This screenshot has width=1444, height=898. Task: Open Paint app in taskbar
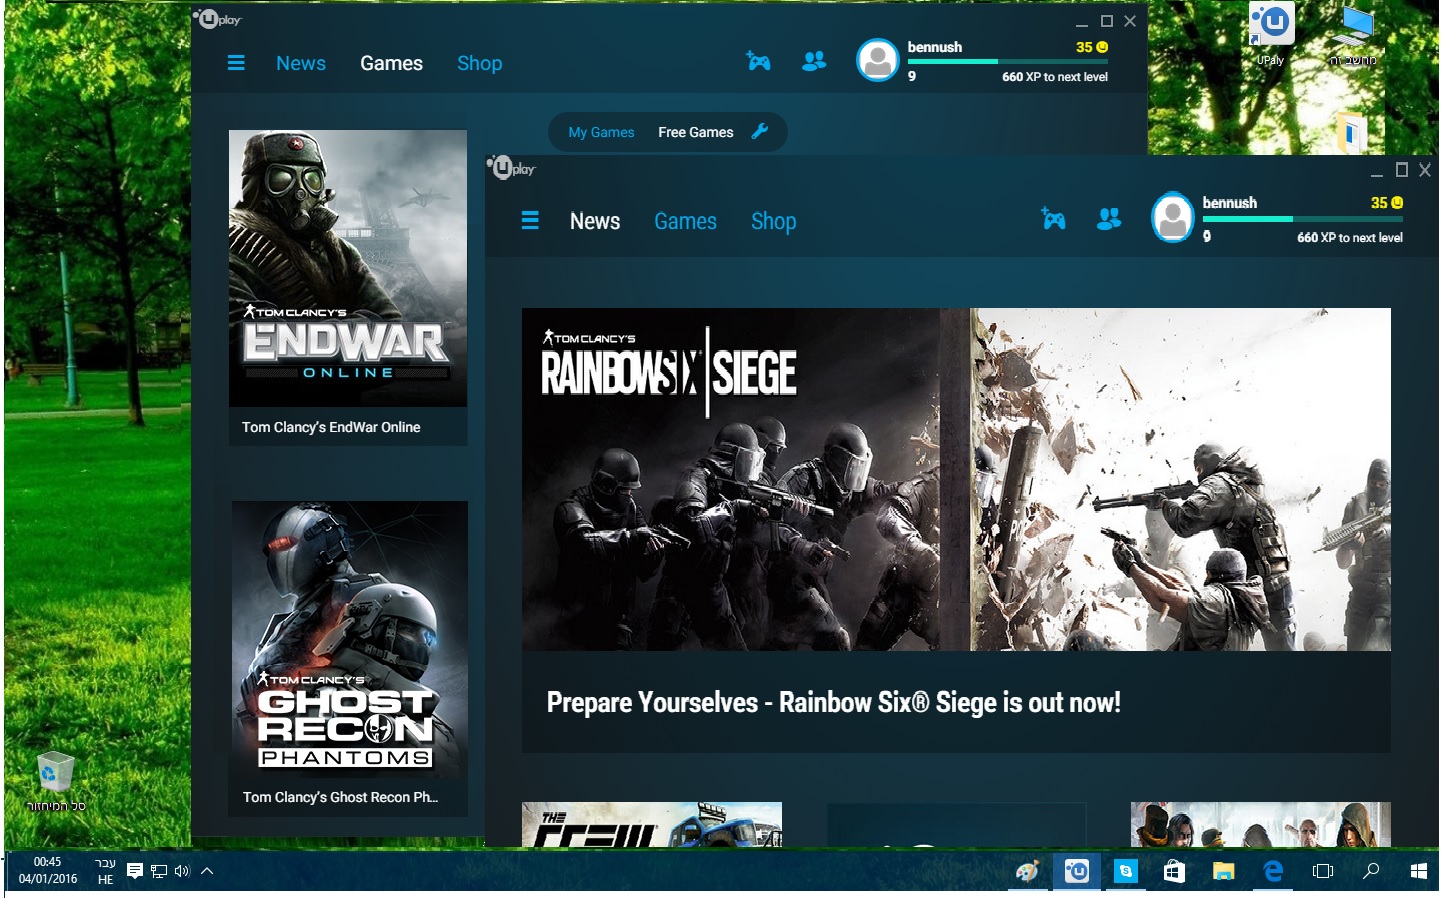[1027, 871]
